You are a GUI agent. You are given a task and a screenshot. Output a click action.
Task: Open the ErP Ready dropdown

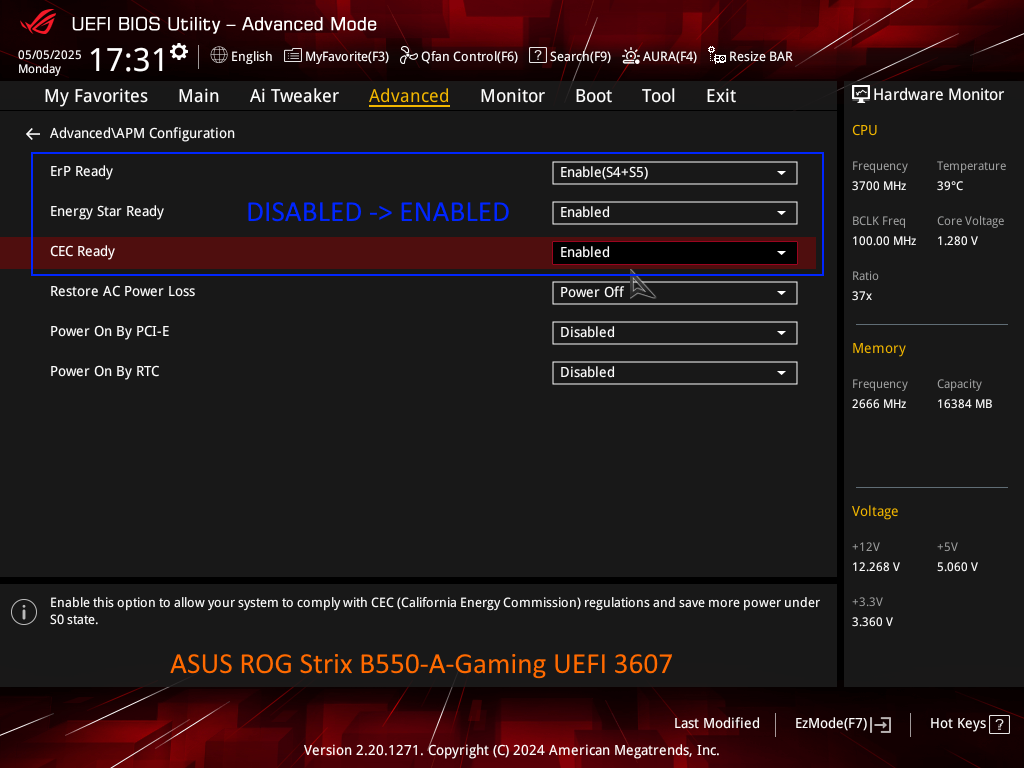(x=675, y=173)
